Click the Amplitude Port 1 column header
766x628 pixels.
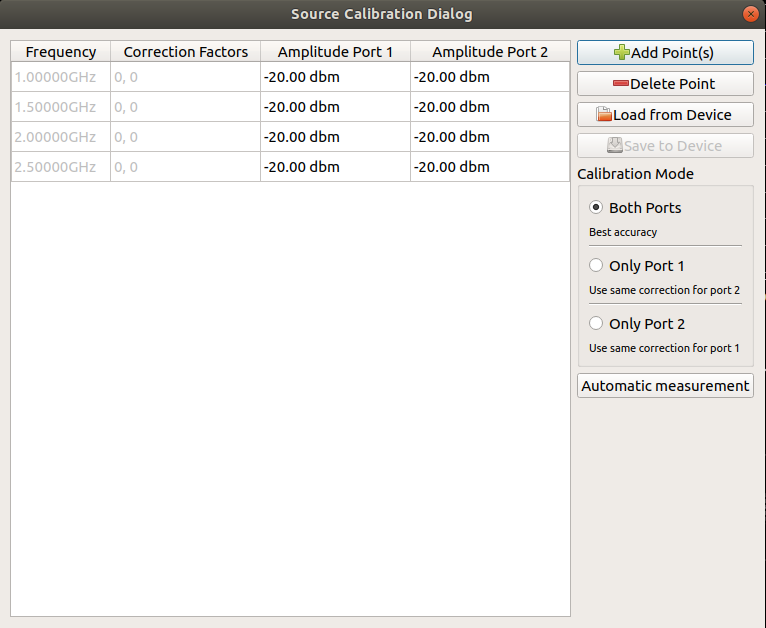tap(335, 52)
